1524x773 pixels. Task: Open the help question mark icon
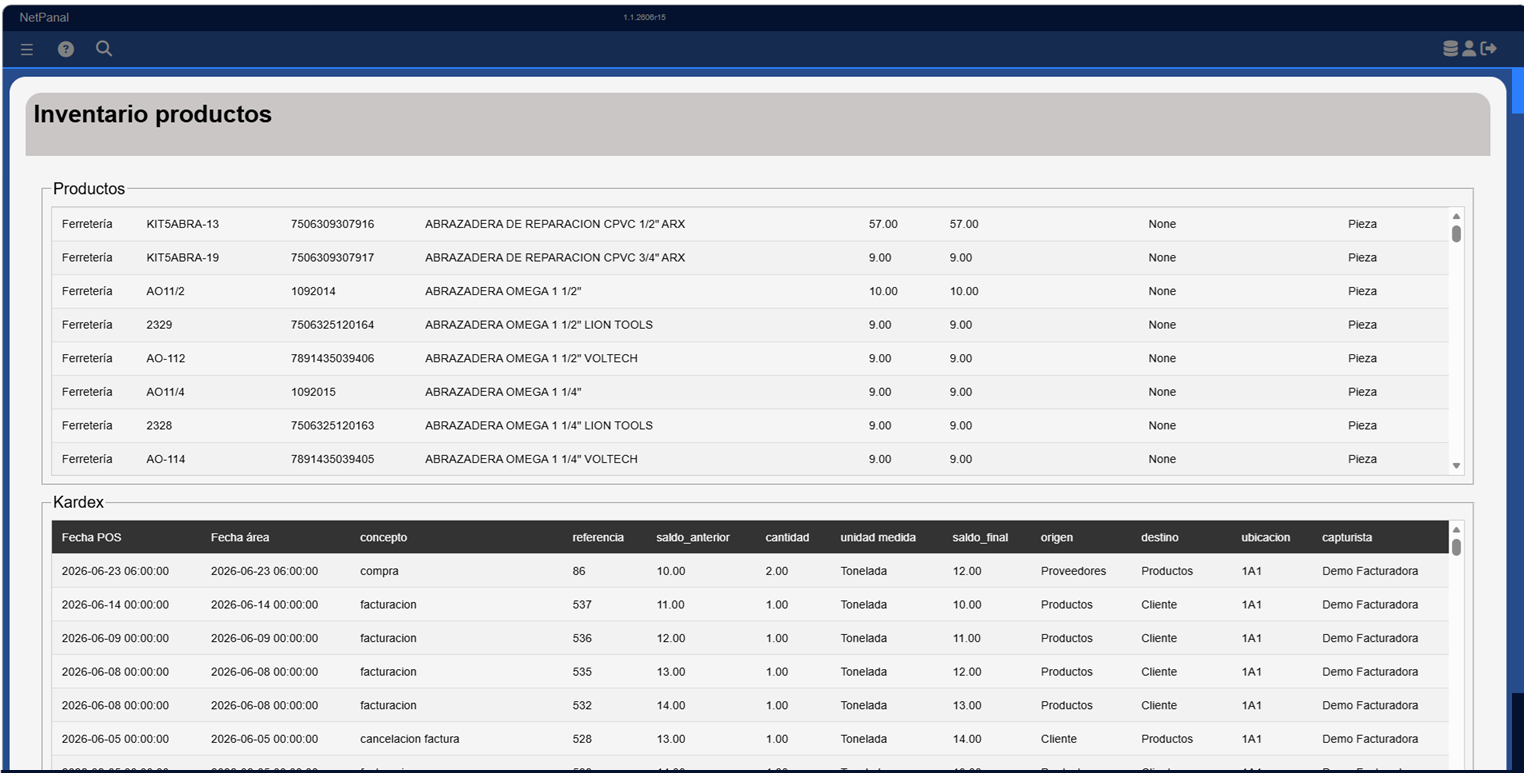[66, 49]
